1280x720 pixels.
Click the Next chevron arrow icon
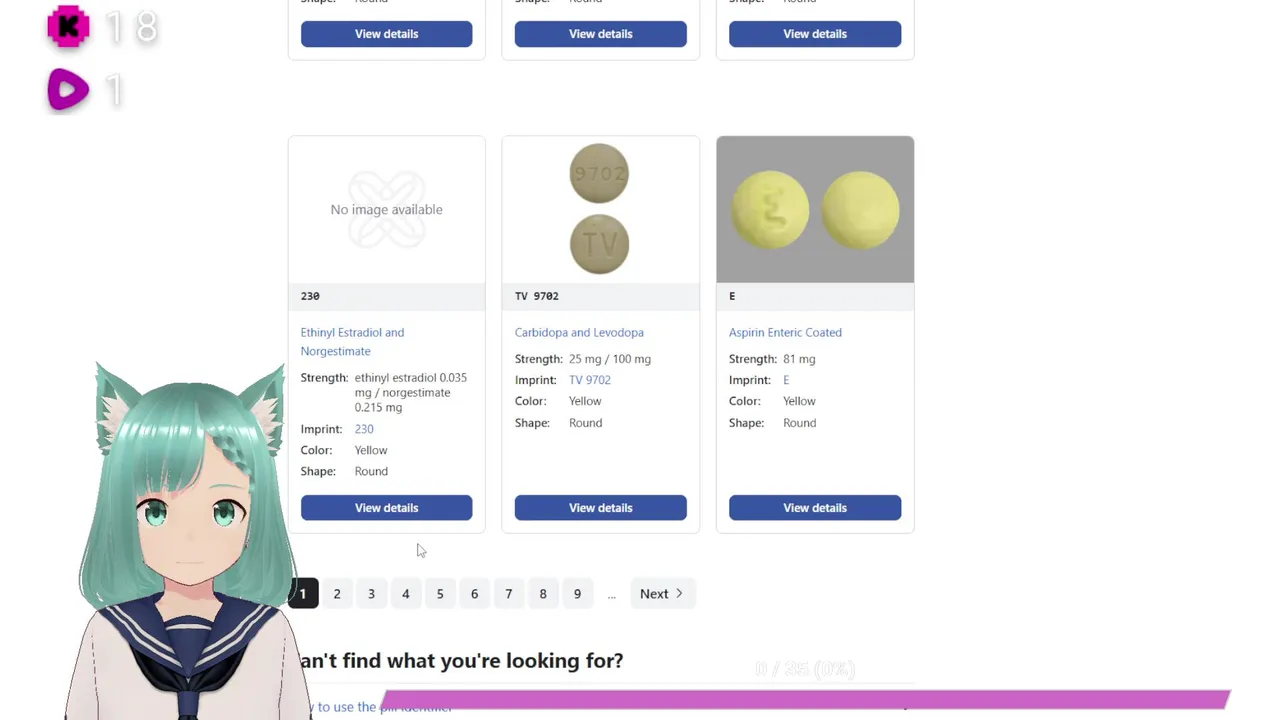click(679, 594)
